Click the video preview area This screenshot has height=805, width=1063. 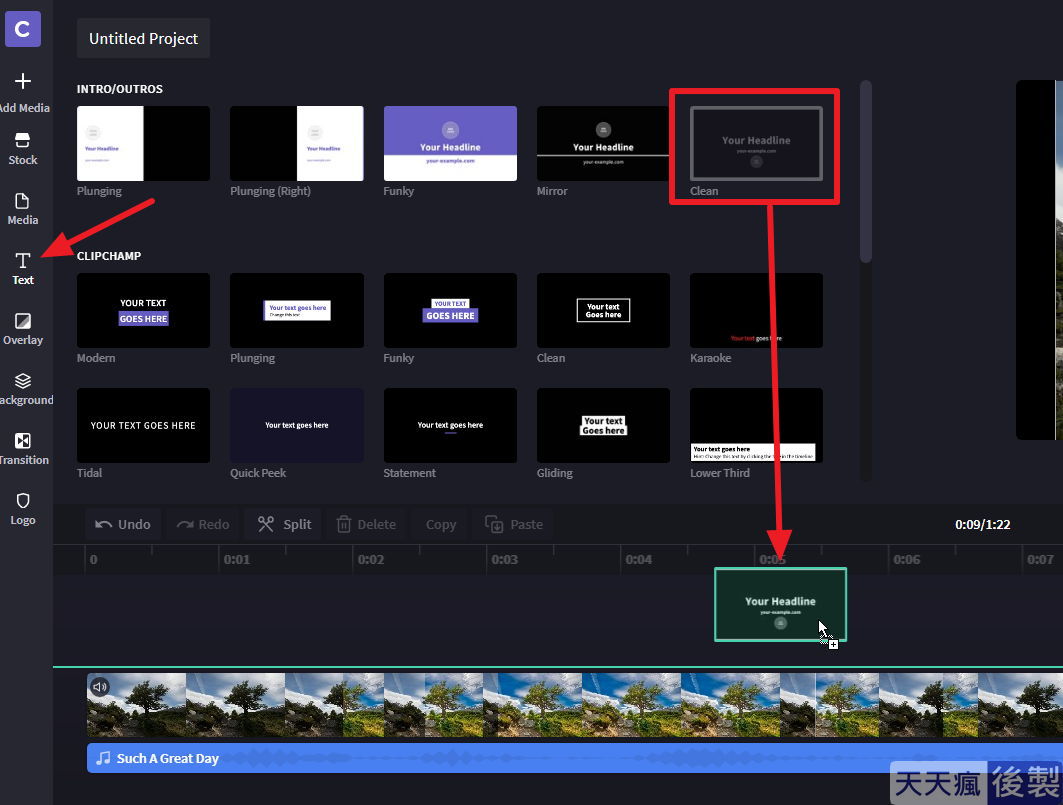[1039, 260]
